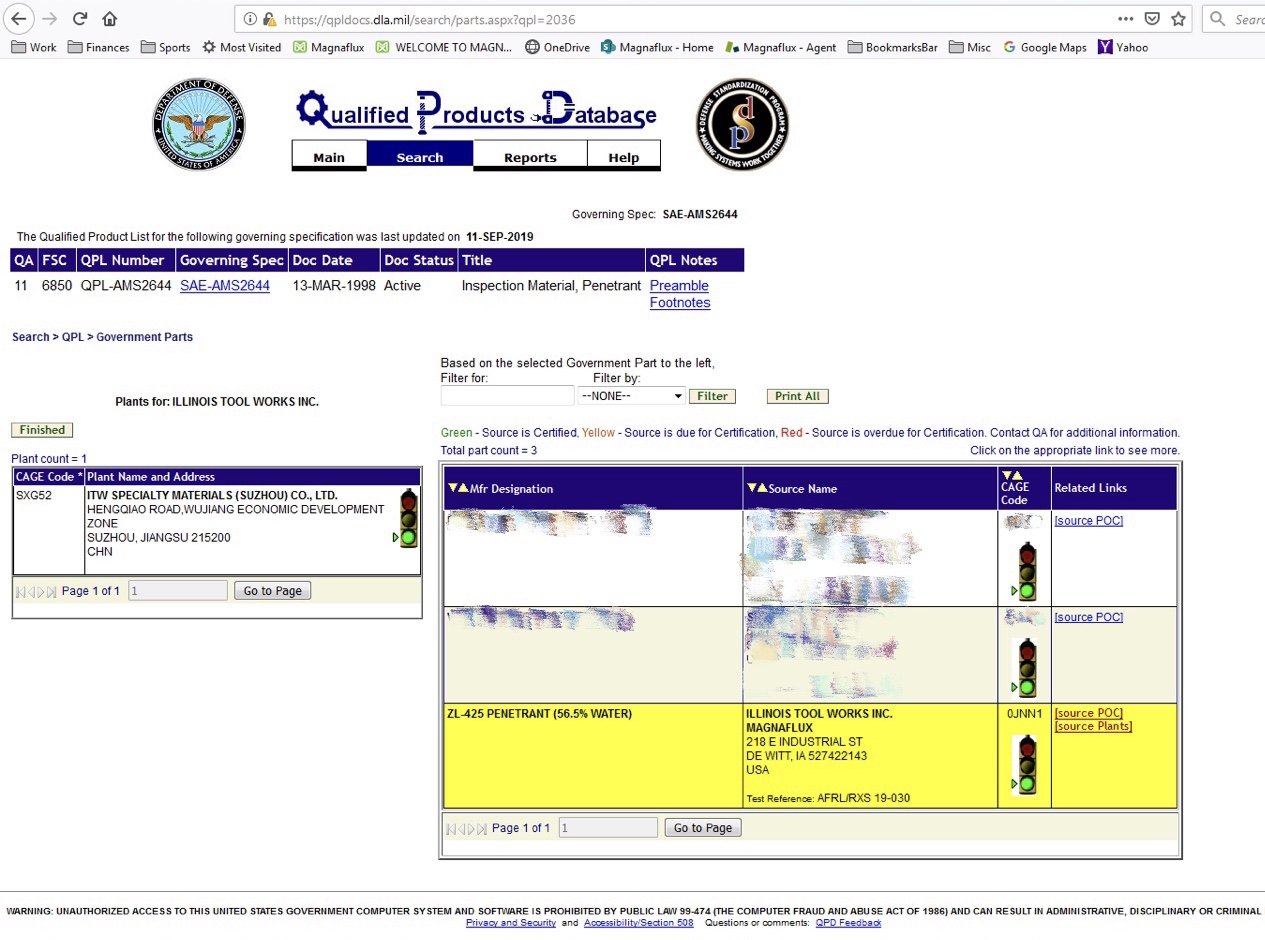This screenshot has height=940, width=1265.
Task: Click the QPL breadcrumb link
Action: tap(73, 337)
